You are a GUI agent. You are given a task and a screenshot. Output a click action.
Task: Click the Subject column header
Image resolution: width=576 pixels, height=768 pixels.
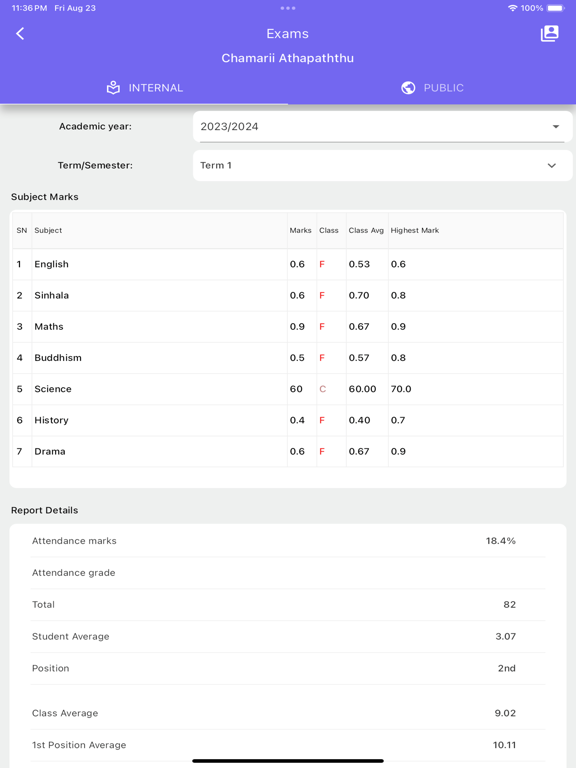click(x=48, y=230)
